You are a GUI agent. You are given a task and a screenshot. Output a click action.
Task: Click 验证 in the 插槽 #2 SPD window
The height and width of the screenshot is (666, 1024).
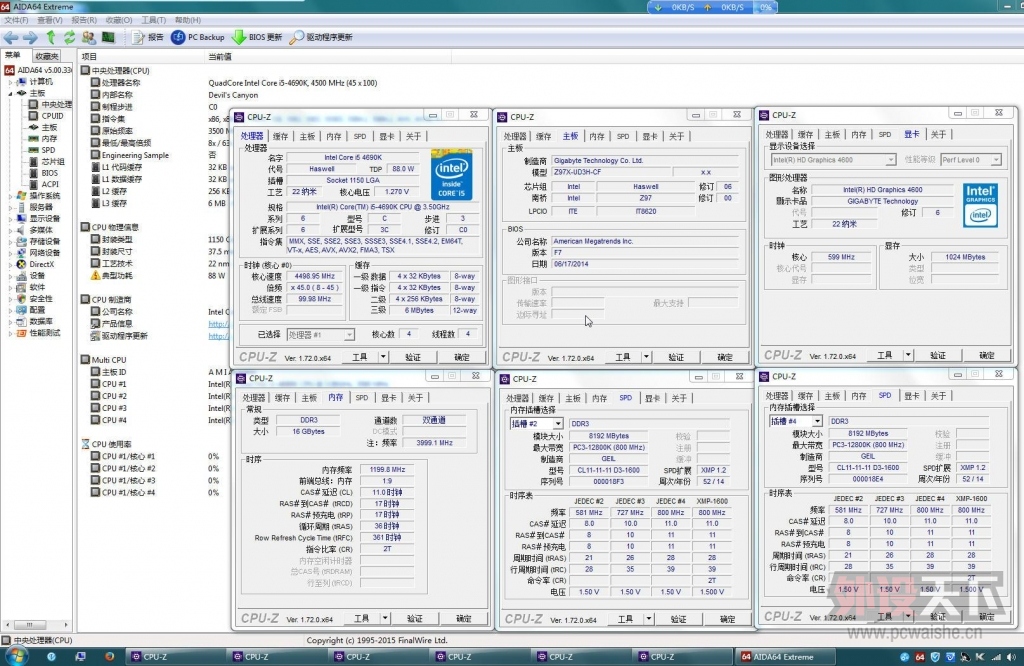pos(679,619)
